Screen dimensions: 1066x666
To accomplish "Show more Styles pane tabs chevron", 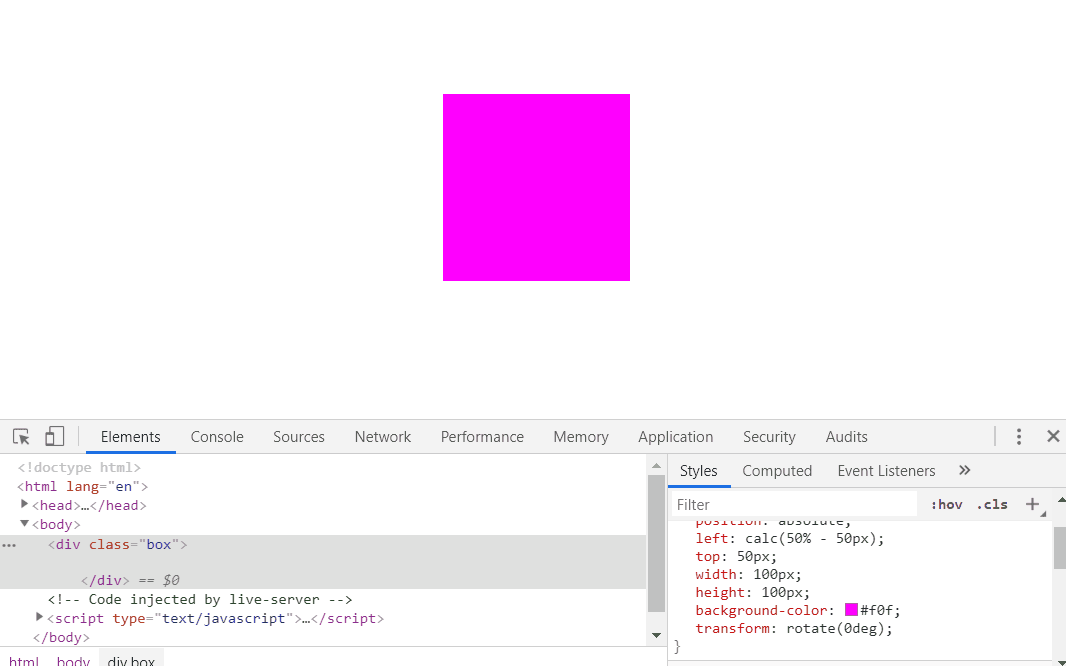I will 964,470.
